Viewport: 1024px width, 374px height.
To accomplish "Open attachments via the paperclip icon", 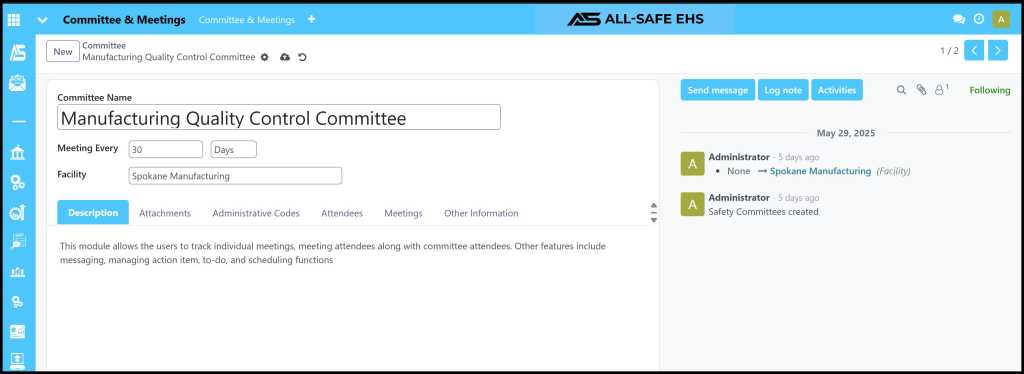I will click(921, 90).
